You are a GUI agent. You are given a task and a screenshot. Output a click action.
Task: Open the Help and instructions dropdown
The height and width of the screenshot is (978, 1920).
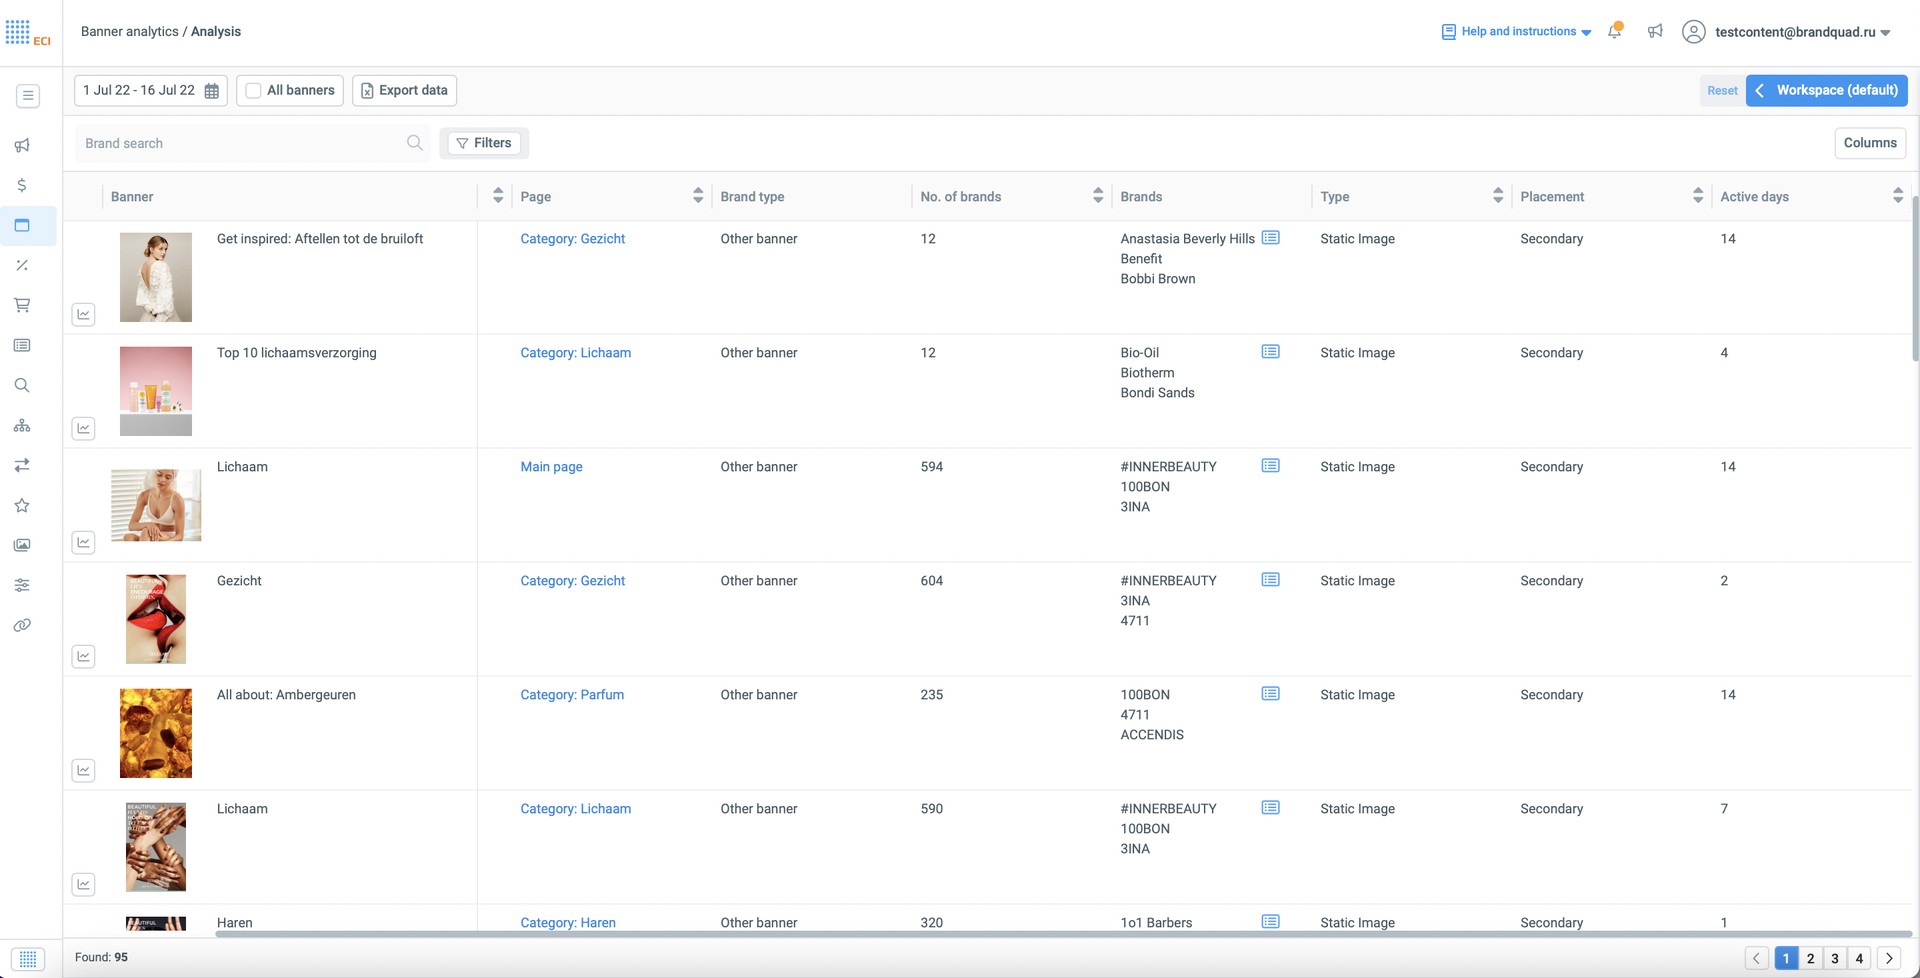pos(1515,31)
